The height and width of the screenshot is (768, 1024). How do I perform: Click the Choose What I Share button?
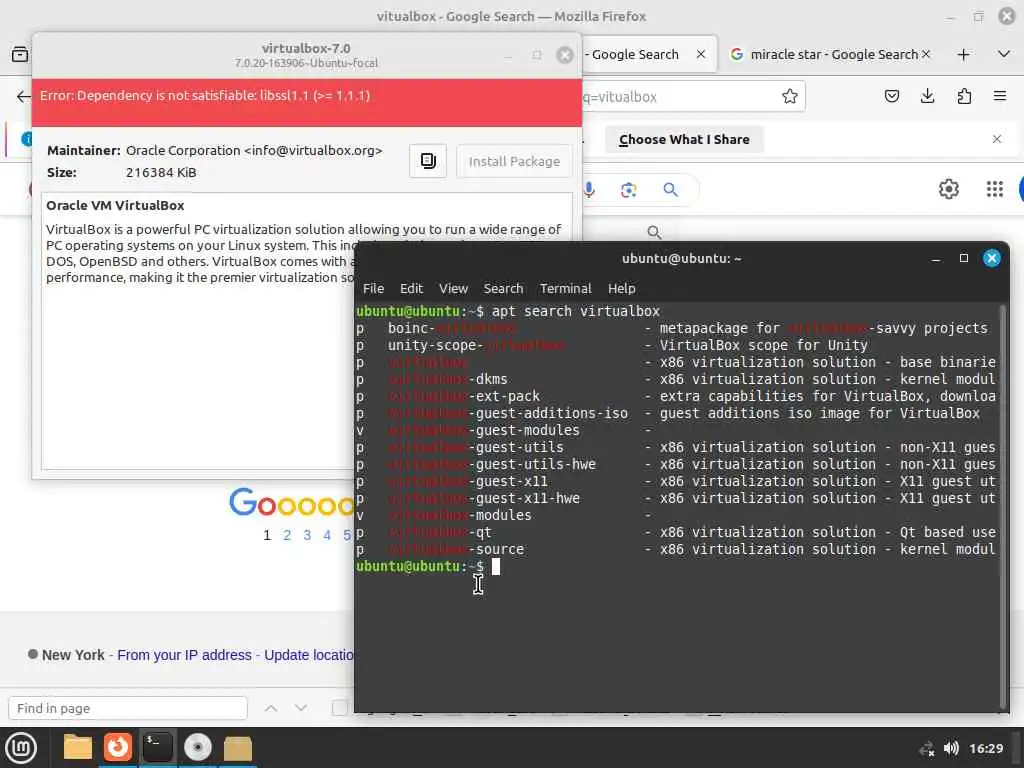click(x=684, y=139)
